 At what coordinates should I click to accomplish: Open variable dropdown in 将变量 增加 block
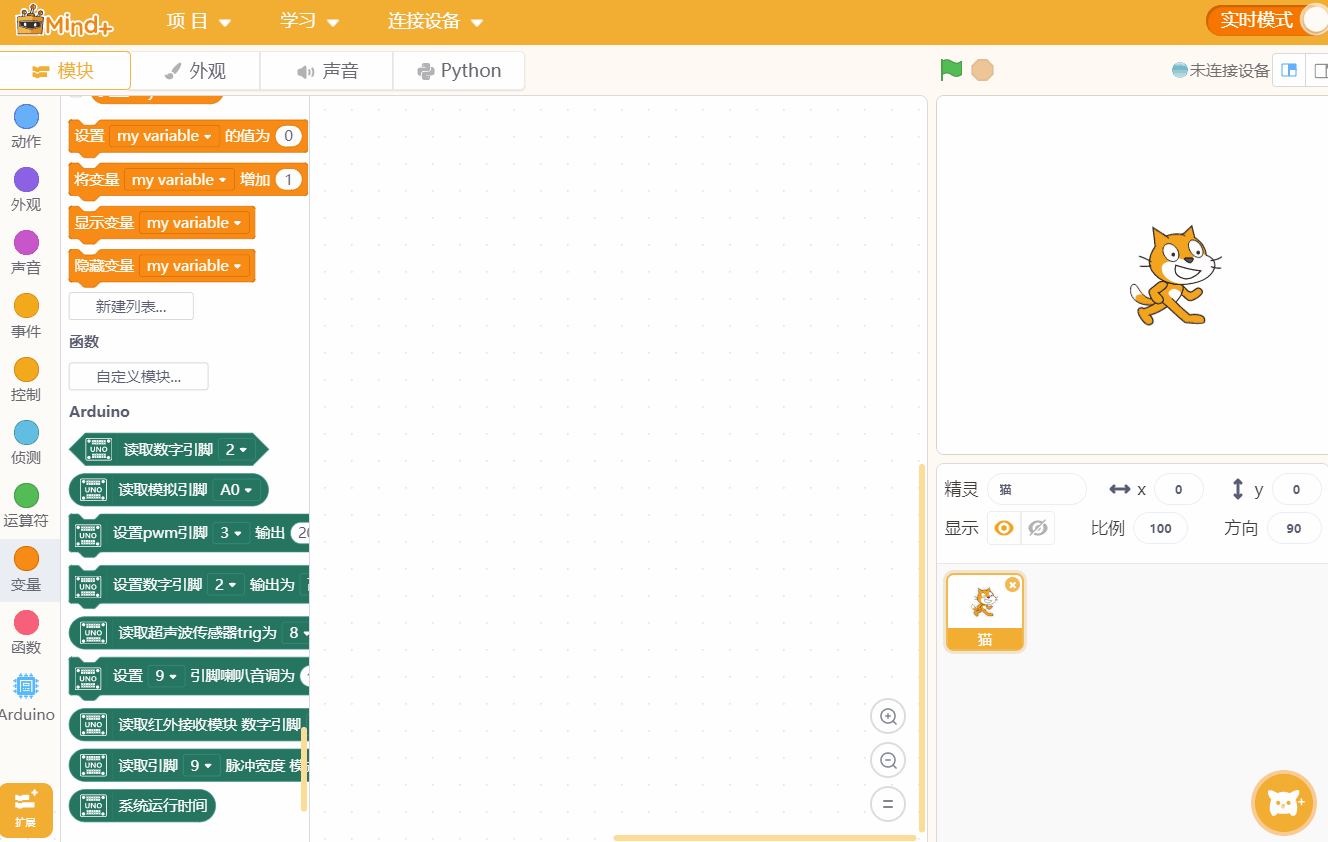pyautogui.click(x=180, y=180)
